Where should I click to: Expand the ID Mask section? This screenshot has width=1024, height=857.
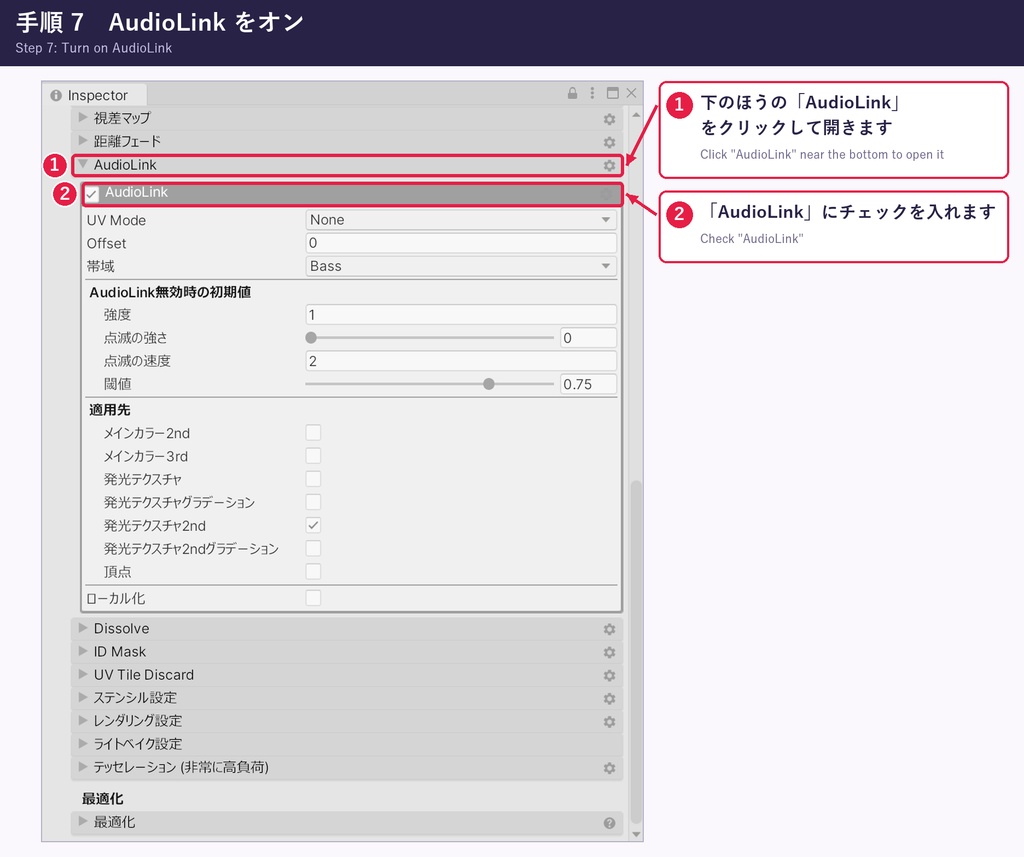(x=83, y=651)
